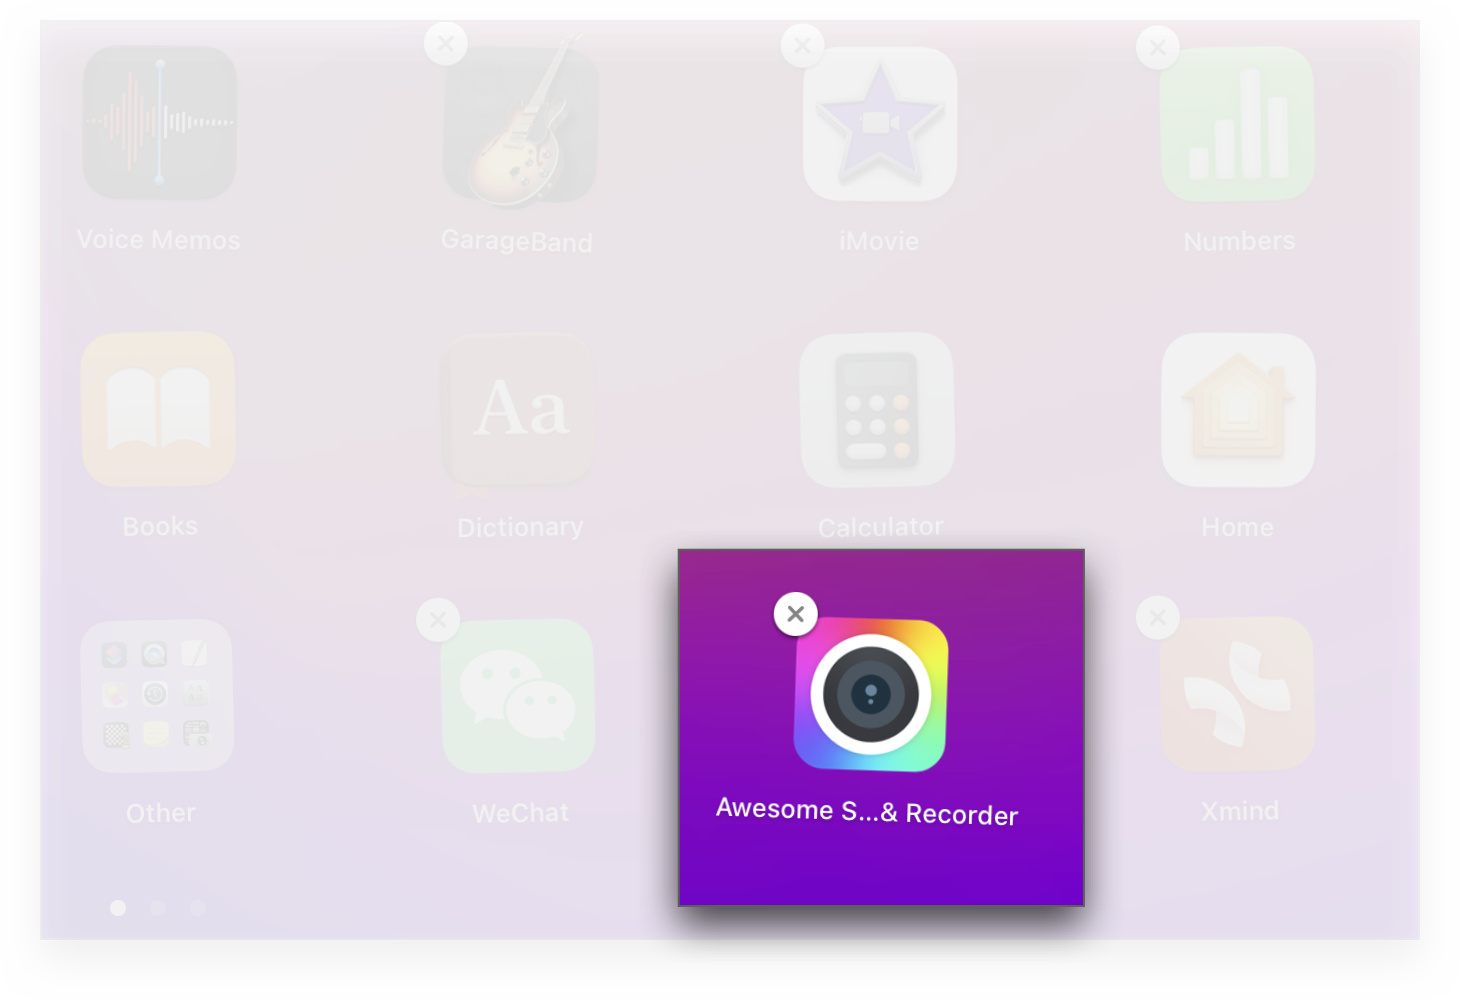Click the "Xmind" label text
The image size is (1460, 1000).
click(x=1240, y=811)
